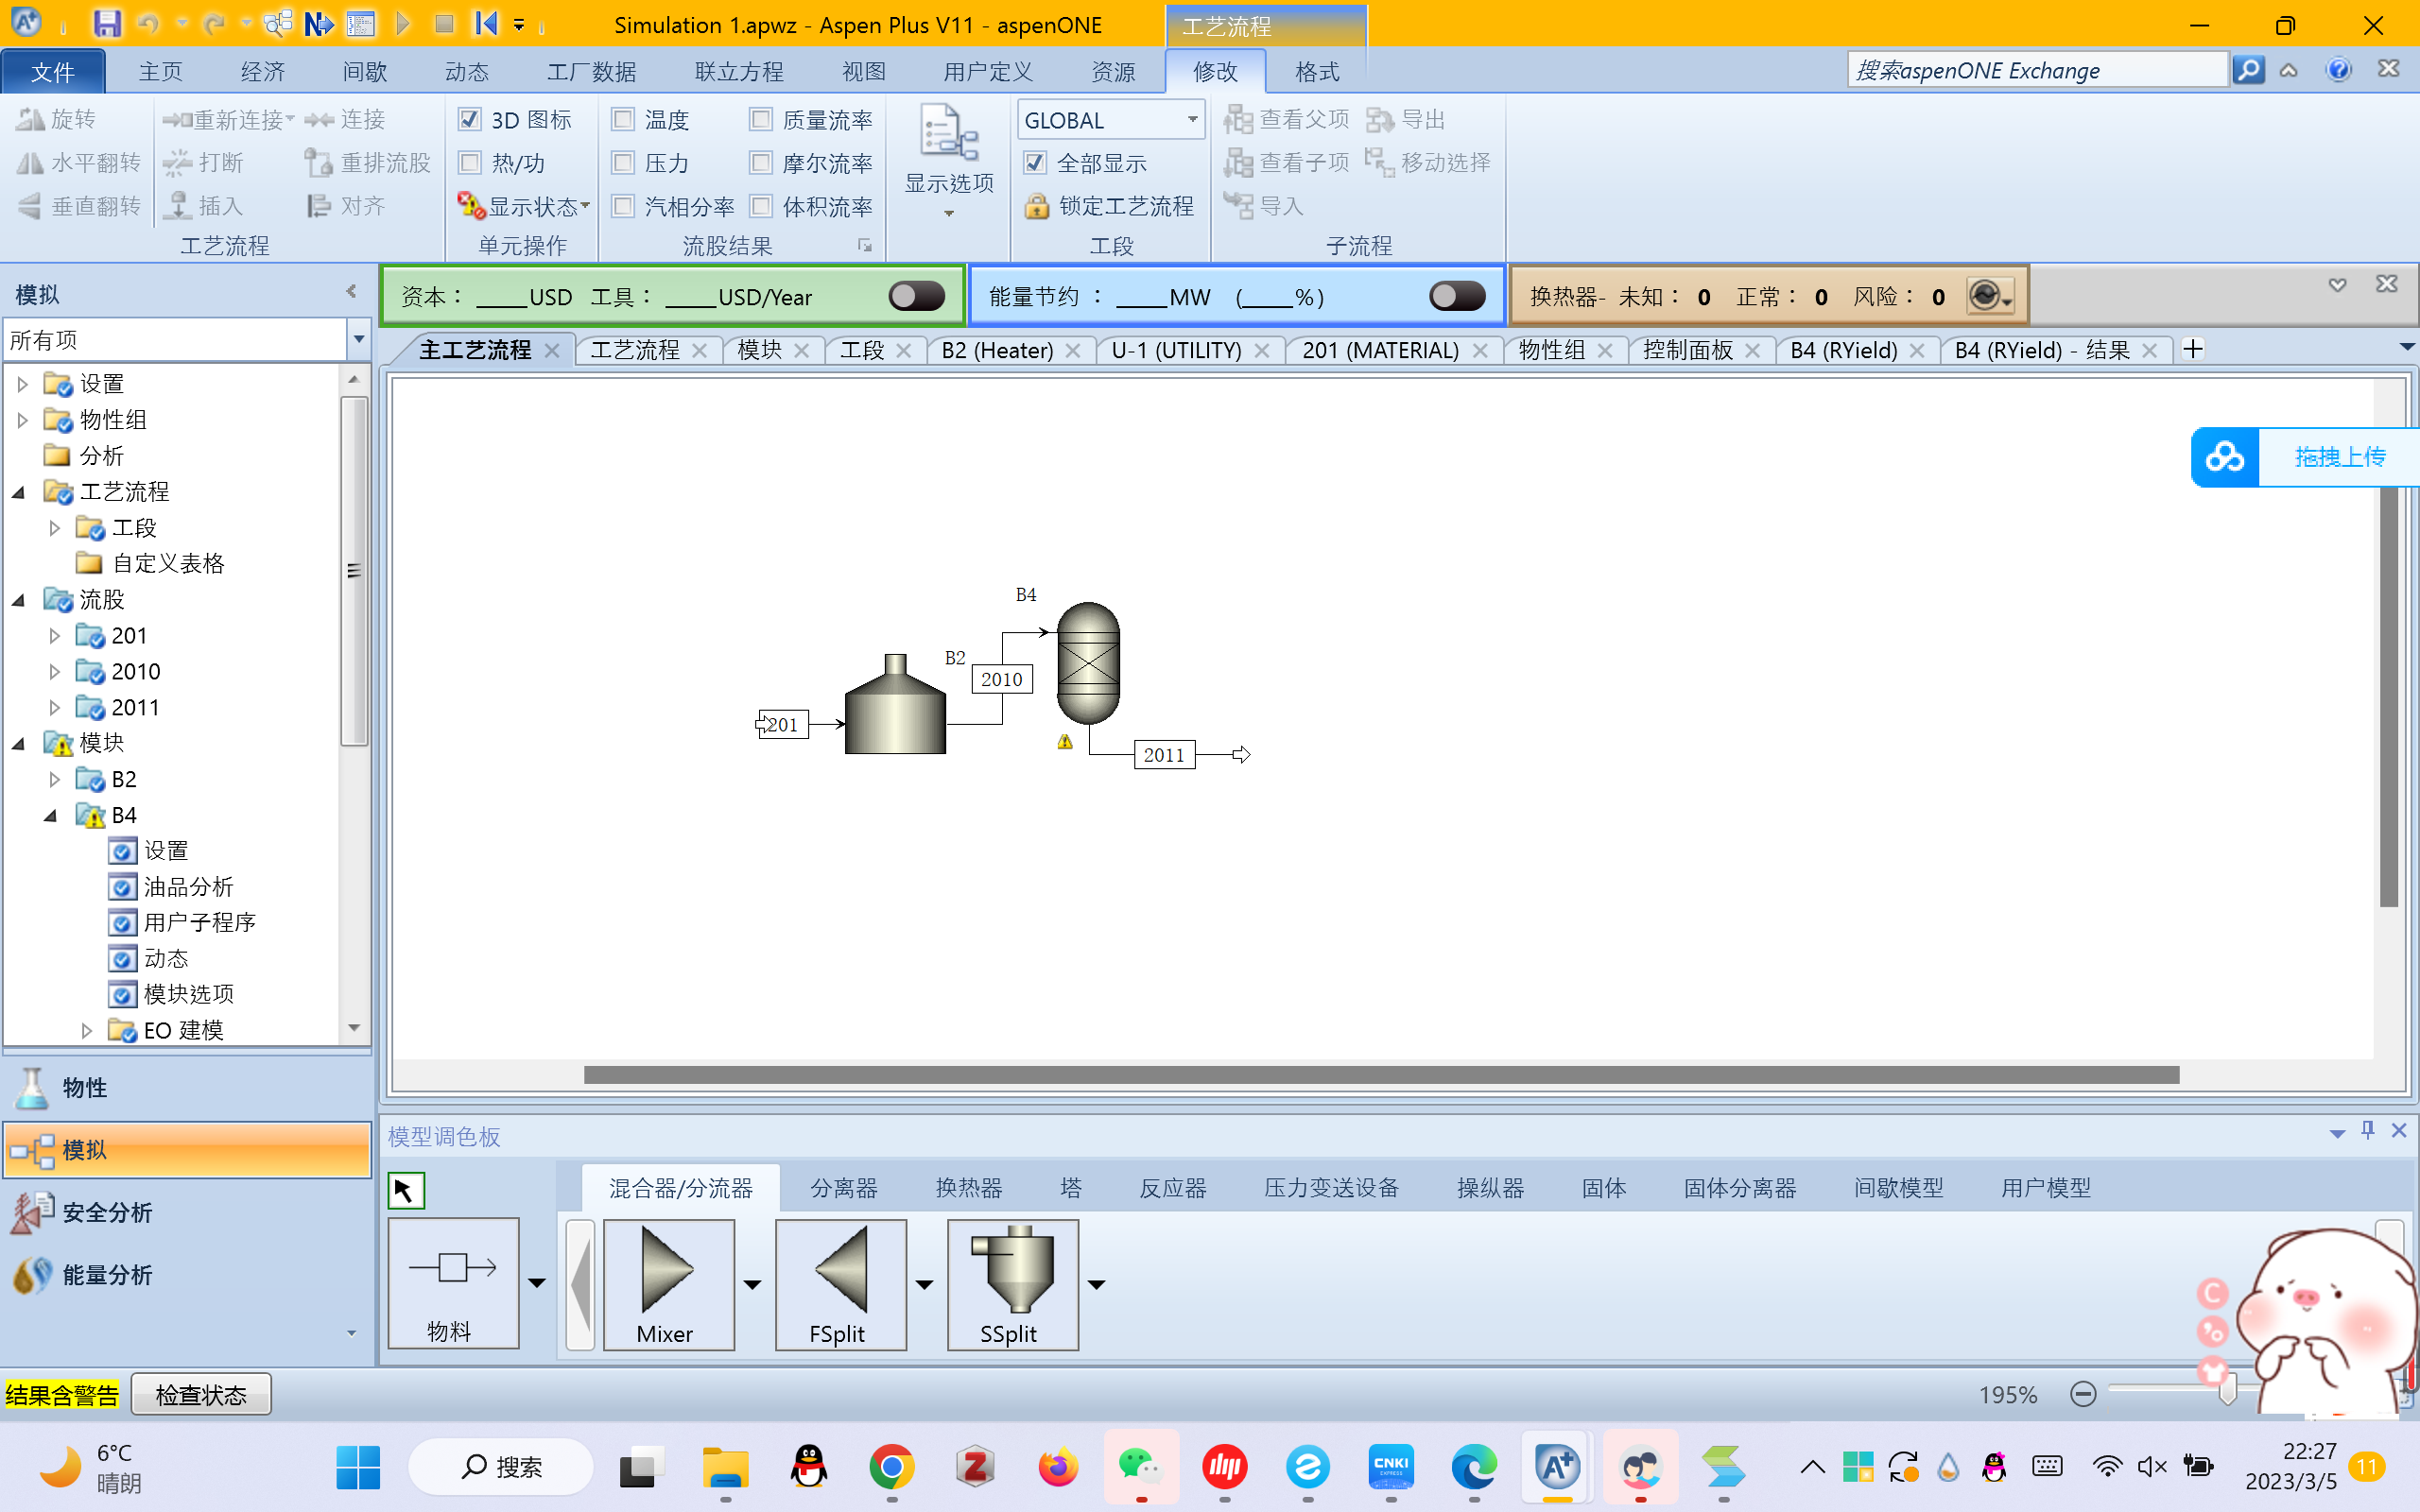The image size is (2420, 1512).
Task: Expand the 设置 tree node
Action: 22,384
